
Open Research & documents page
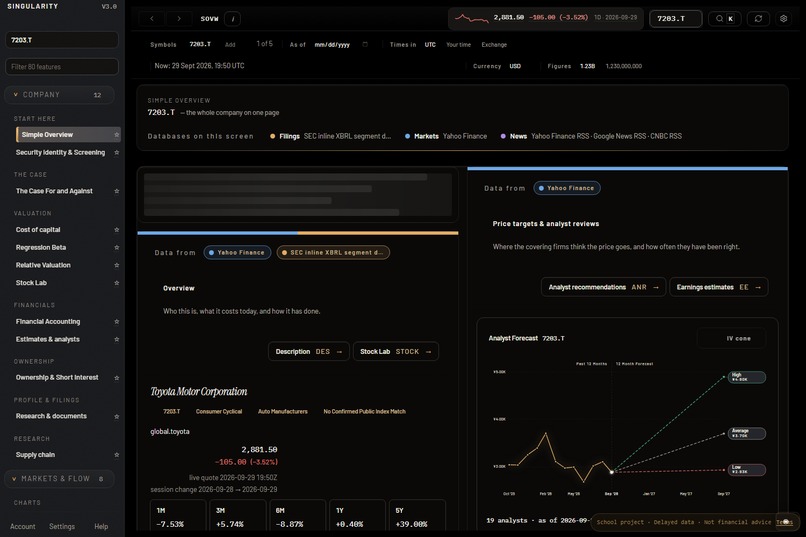click(51, 416)
